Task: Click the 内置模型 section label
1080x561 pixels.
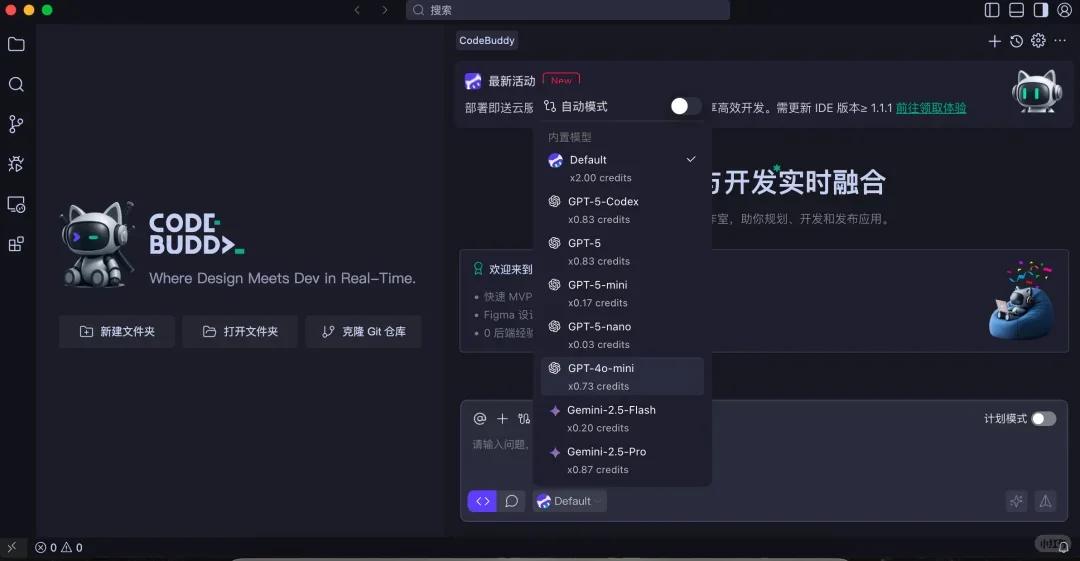Action: pos(570,137)
